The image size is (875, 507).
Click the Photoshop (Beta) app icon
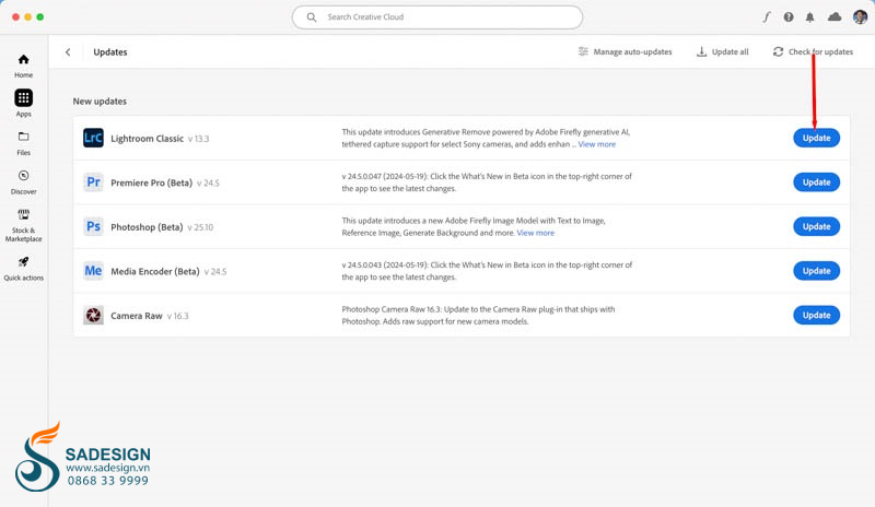tap(93, 226)
